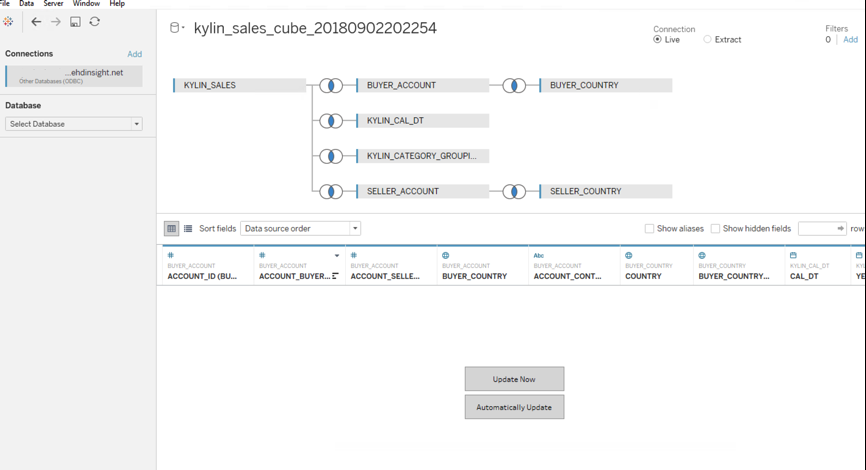Viewport: 866px width, 470px height.
Task: Select the Extract connection radio button
Action: (x=707, y=39)
